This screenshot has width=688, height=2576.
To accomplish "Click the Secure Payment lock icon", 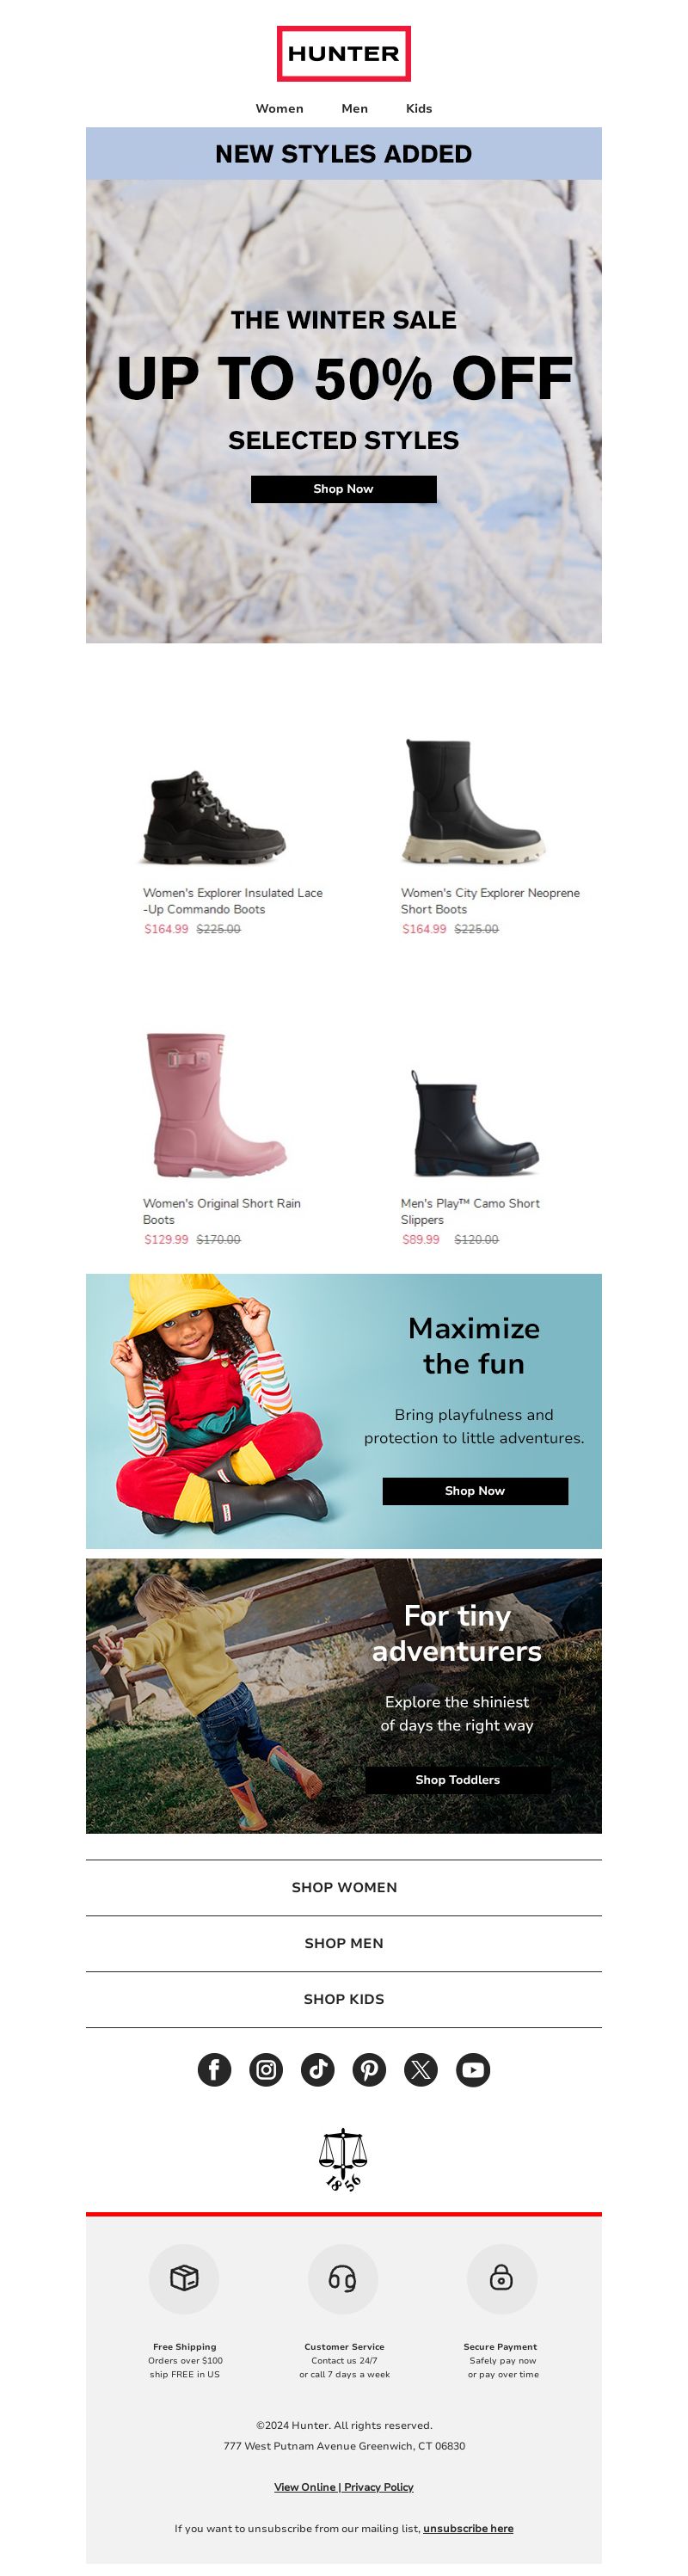I will tap(502, 2279).
